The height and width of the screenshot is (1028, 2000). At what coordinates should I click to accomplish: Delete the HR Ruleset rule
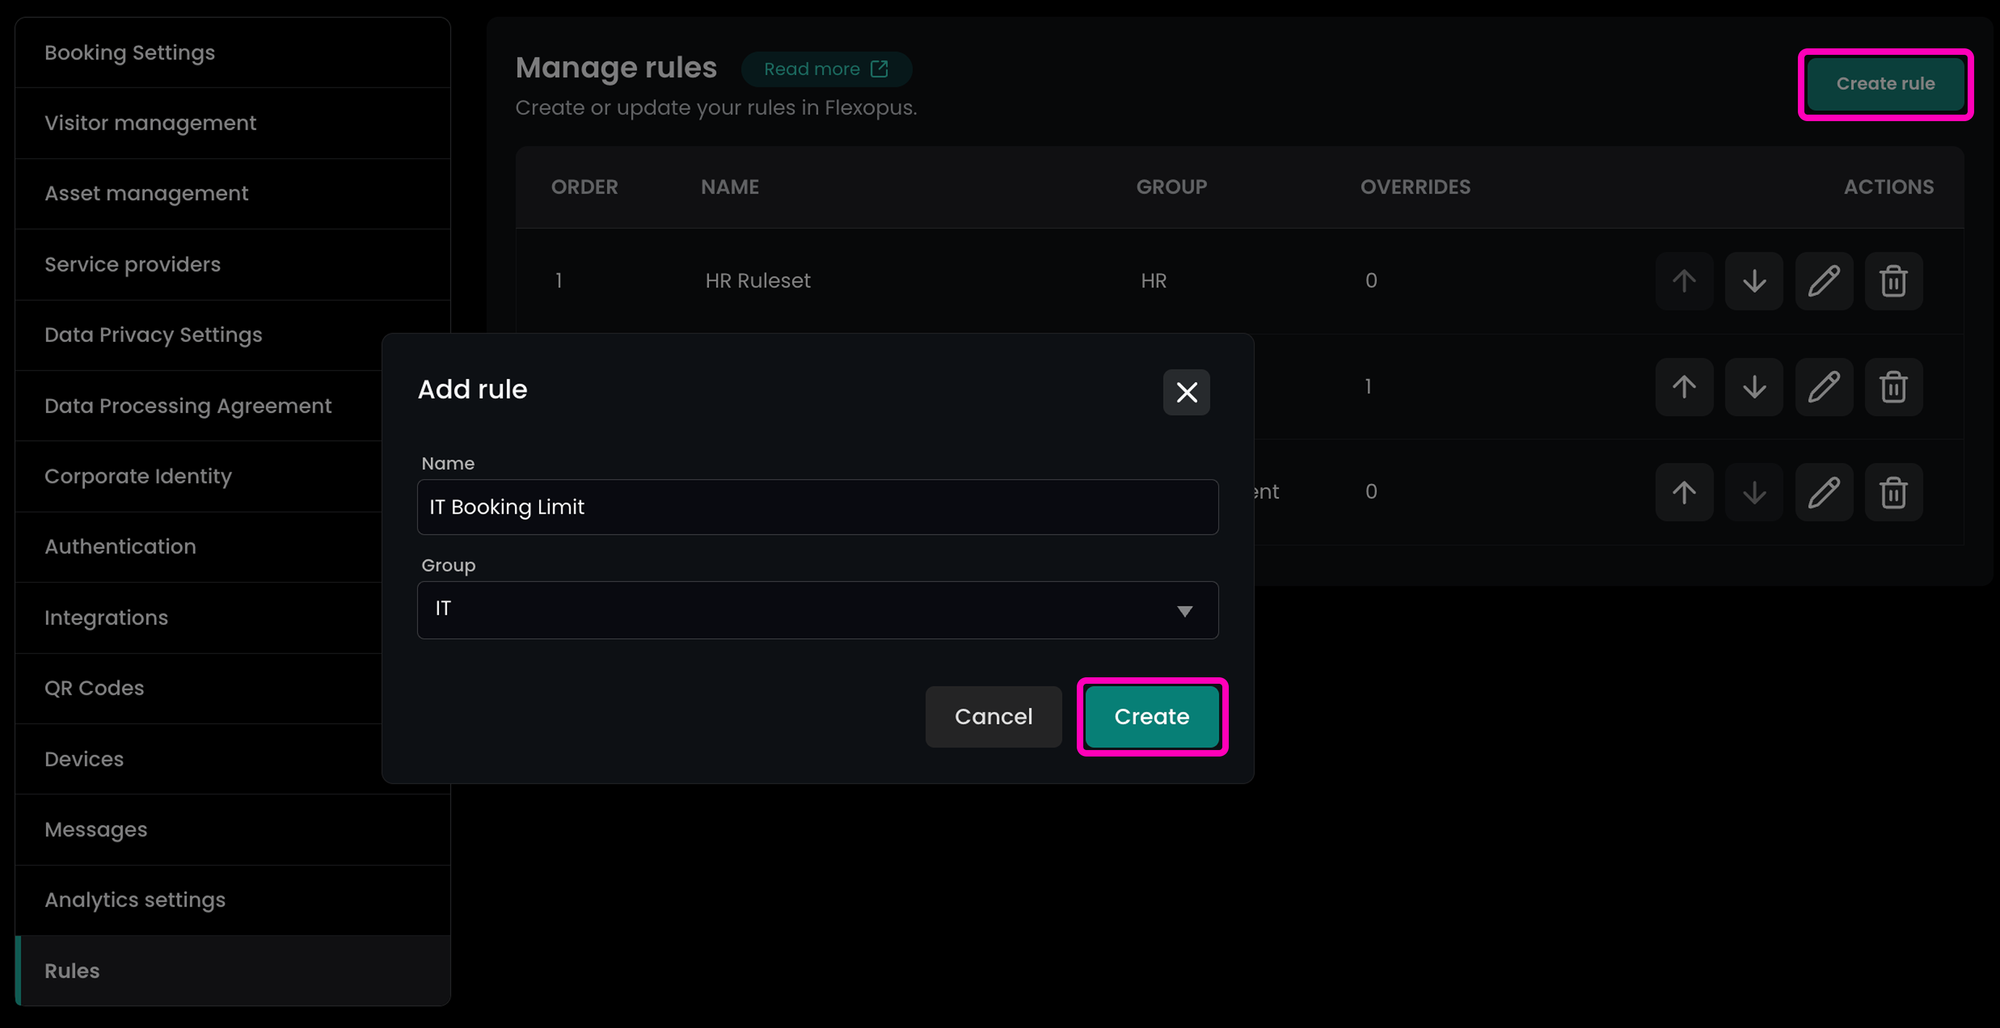(1893, 281)
